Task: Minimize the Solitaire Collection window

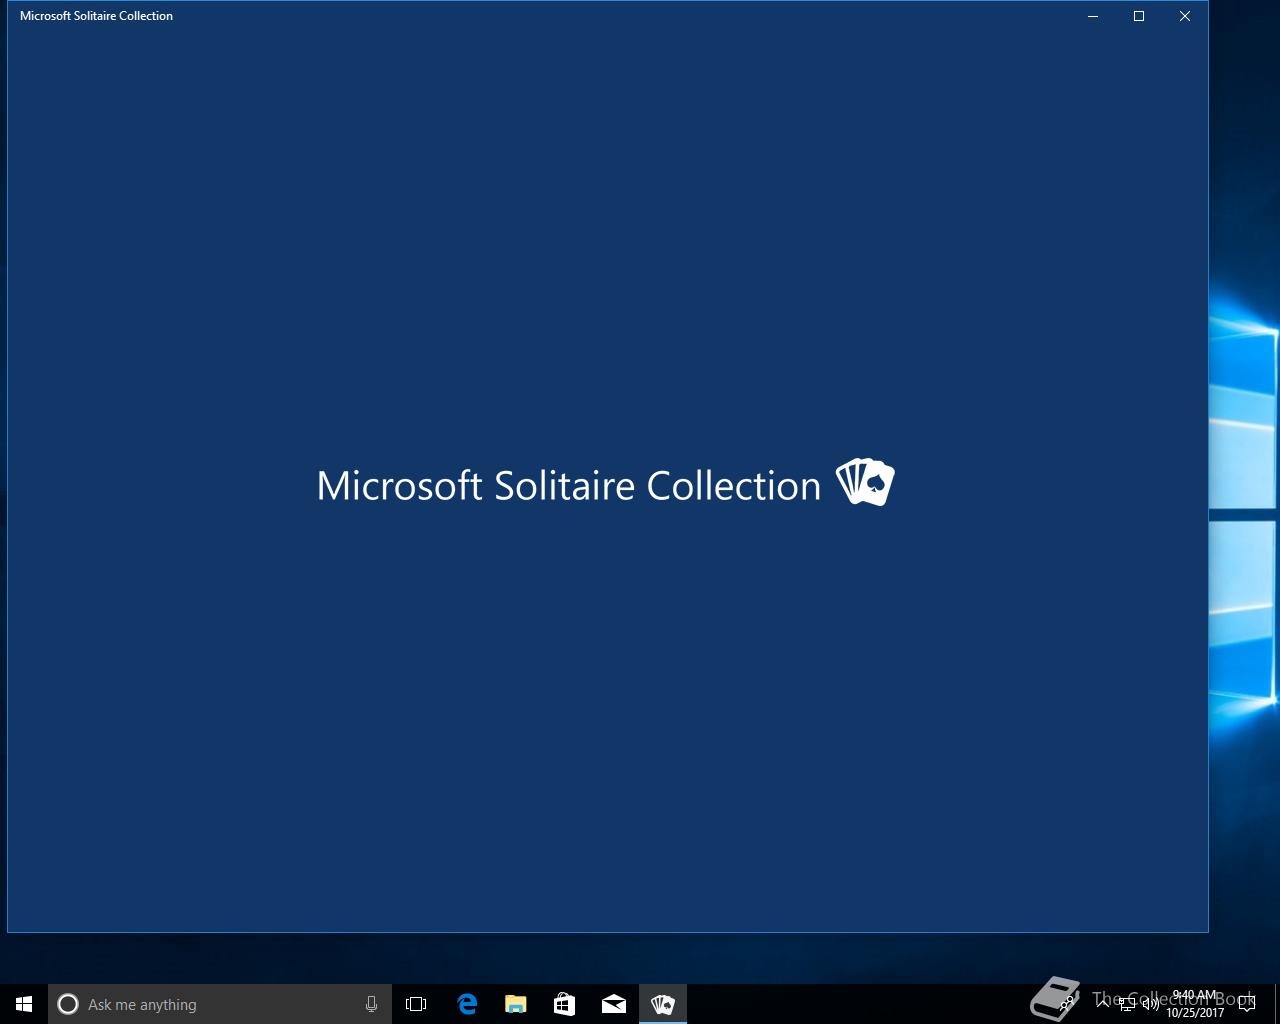Action: pyautogui.click(x=1093, y=16)
